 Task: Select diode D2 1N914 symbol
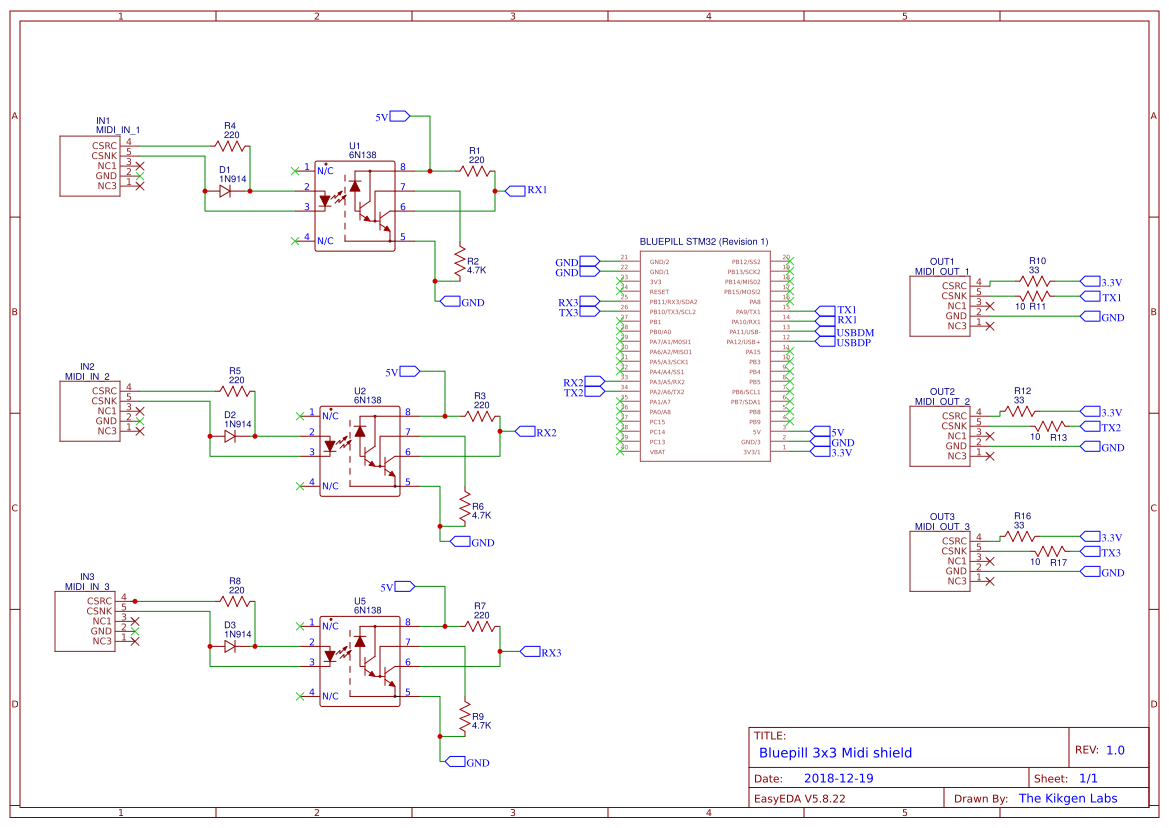click(x=230, y=436)
